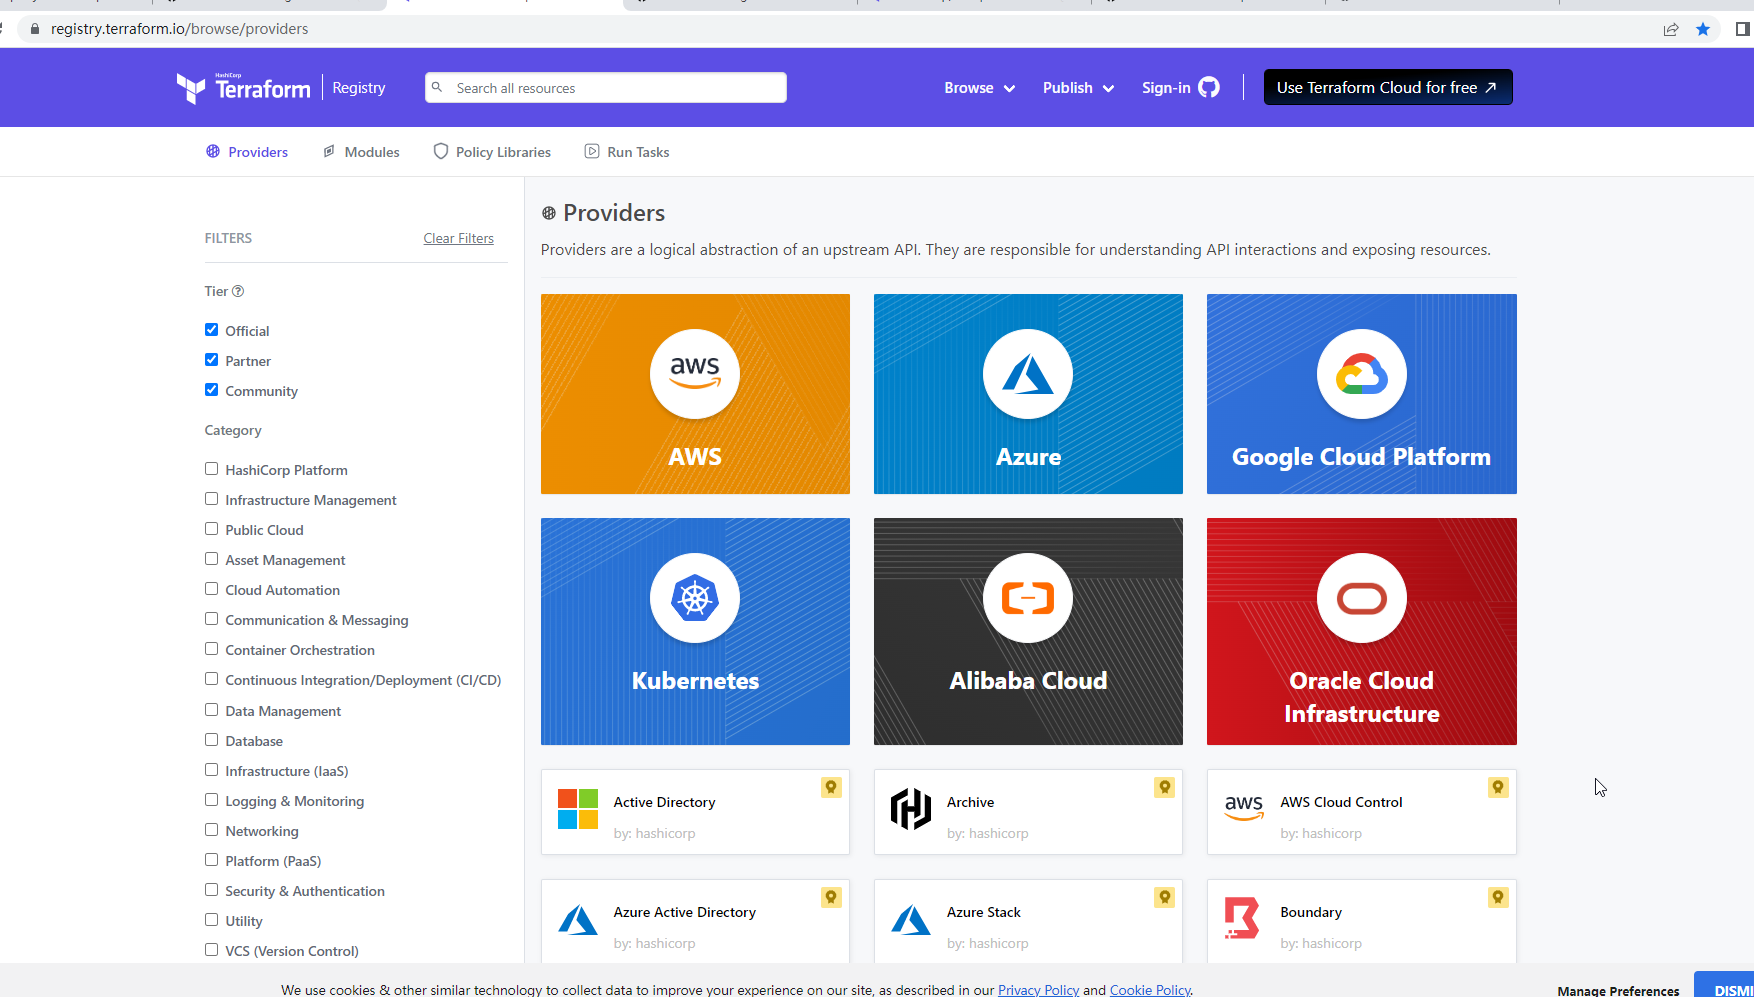The height and width of the screenshot is (997, 1754).
Task: Click Use Terraform Cloud for free button
Action: point(1388,87)
